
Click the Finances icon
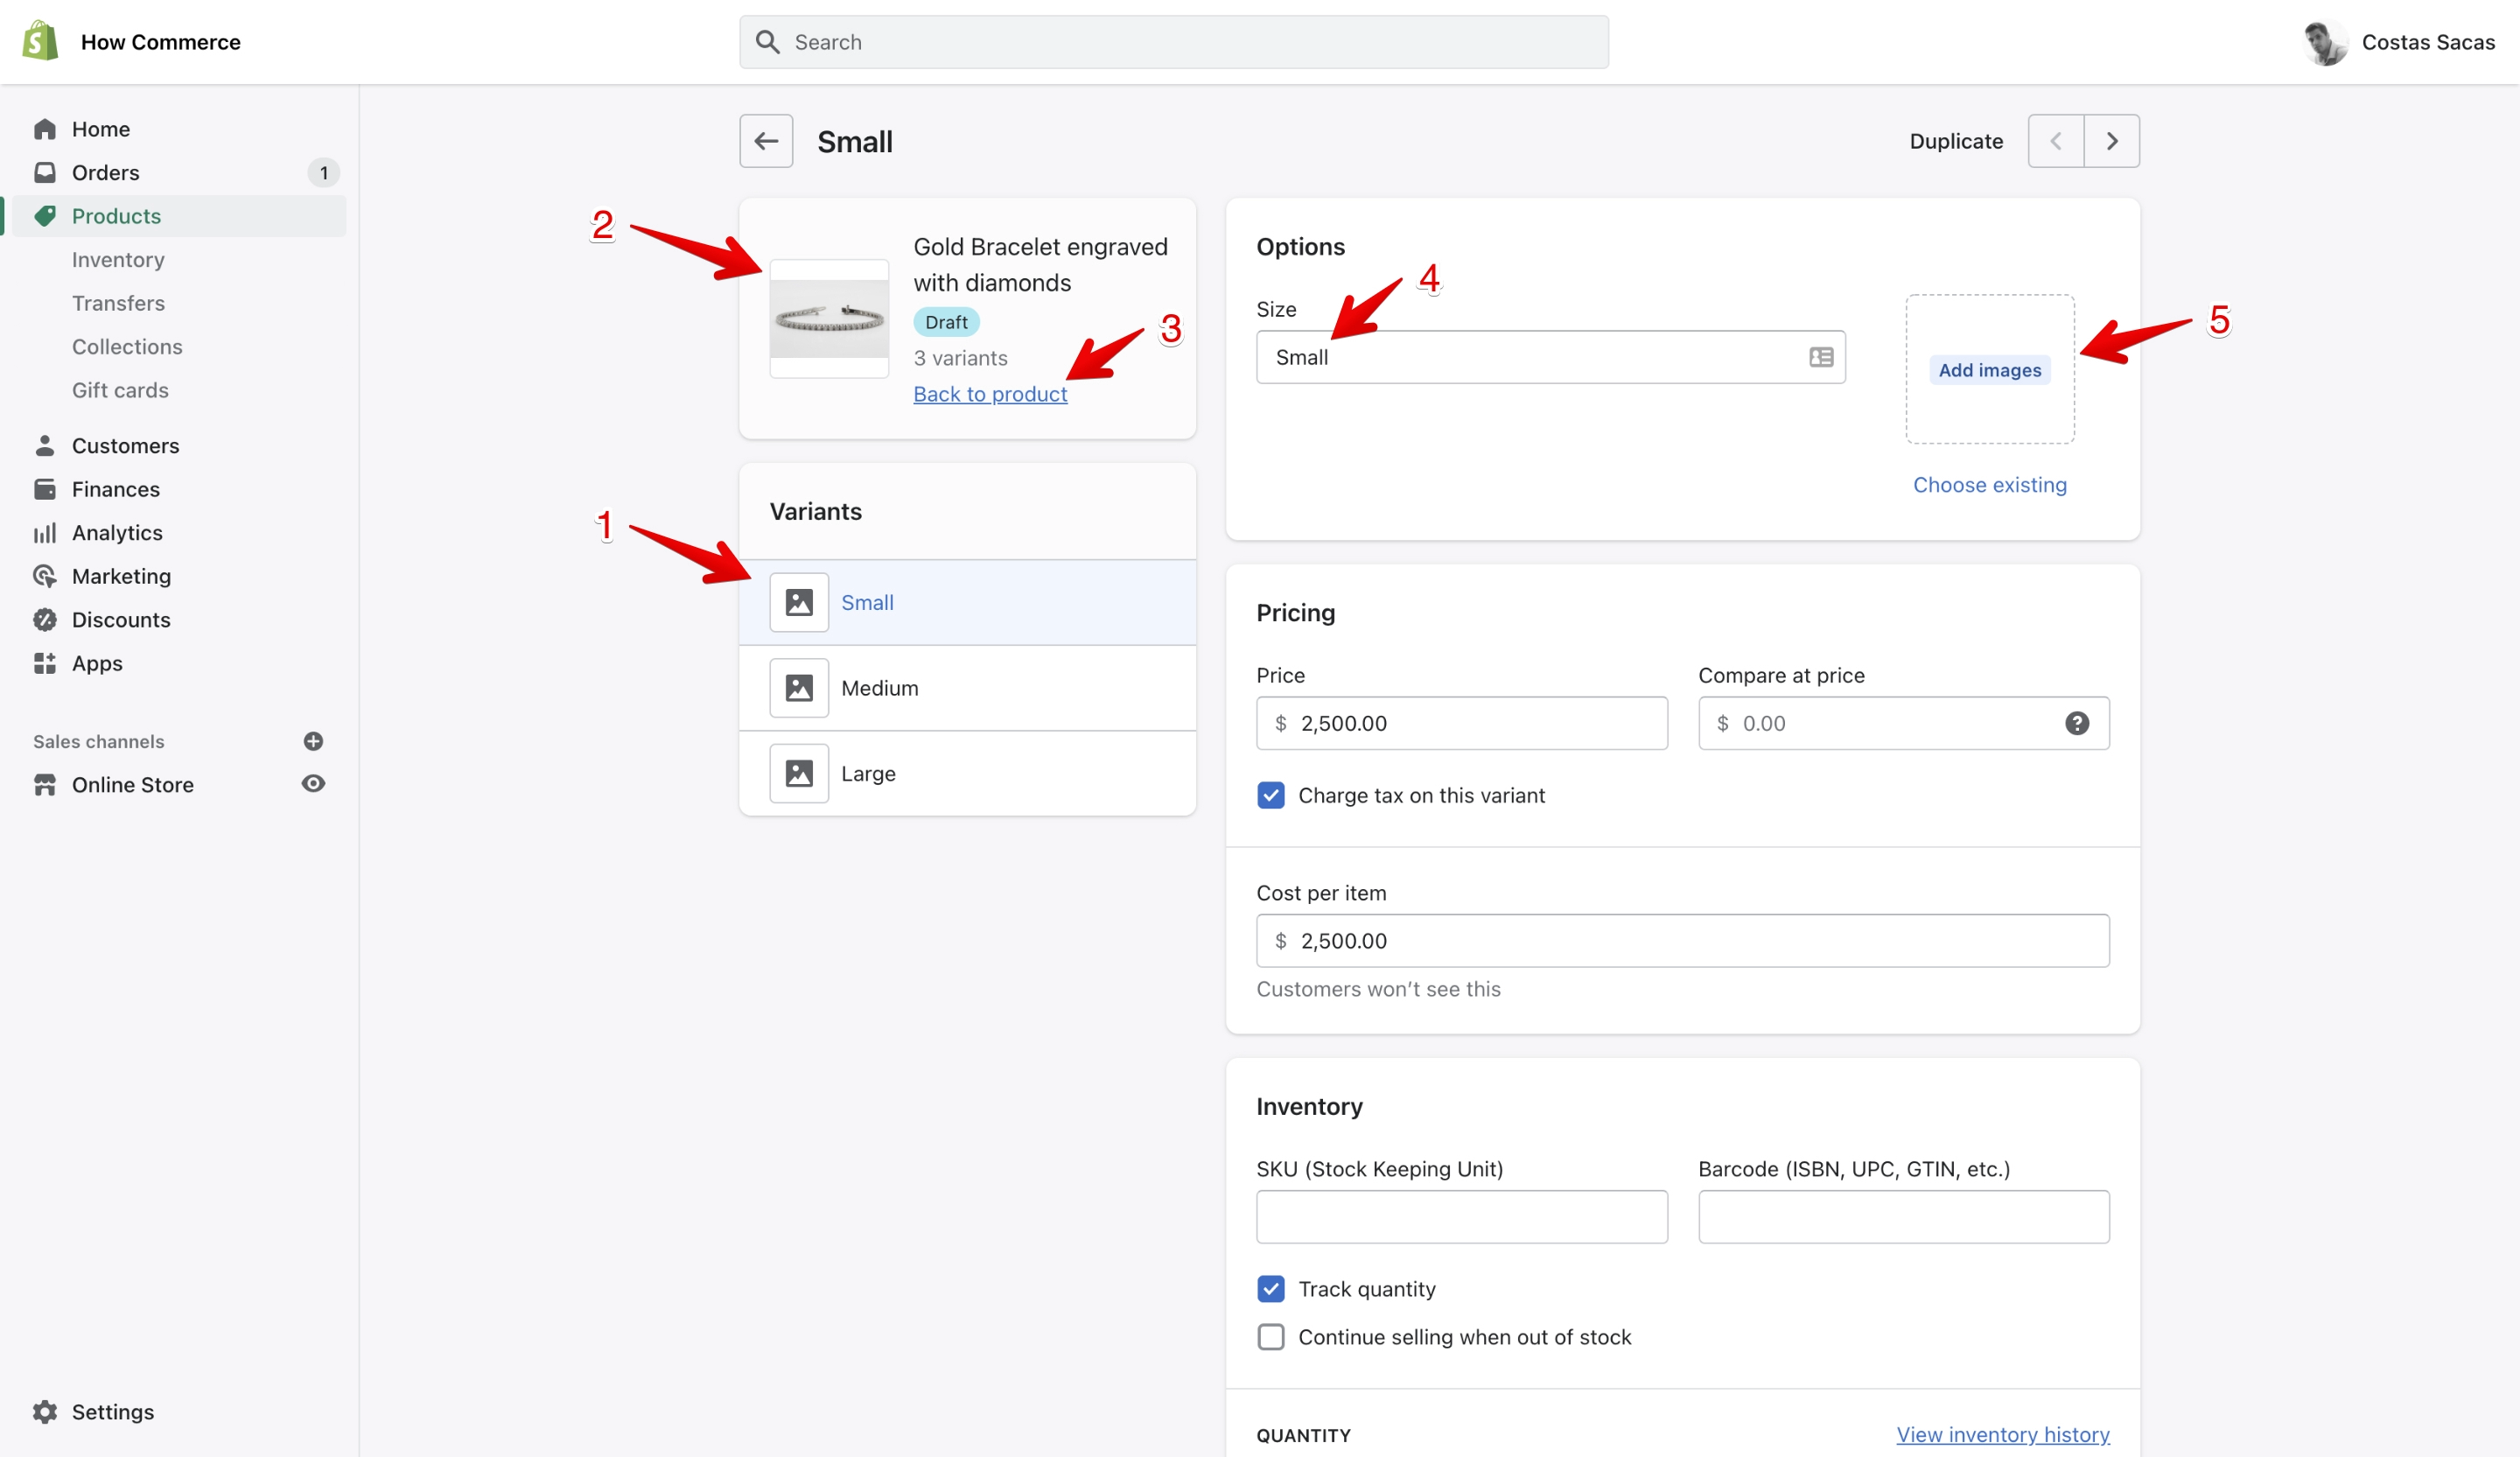(45, 489)
